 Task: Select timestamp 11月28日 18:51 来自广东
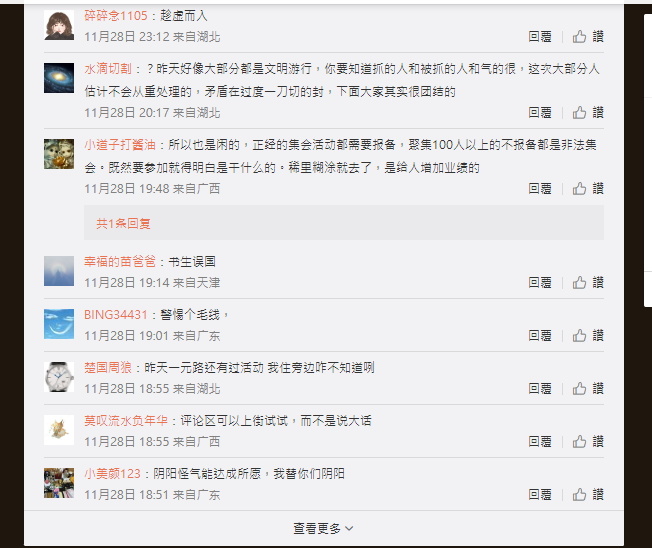(x=152, y=495)
